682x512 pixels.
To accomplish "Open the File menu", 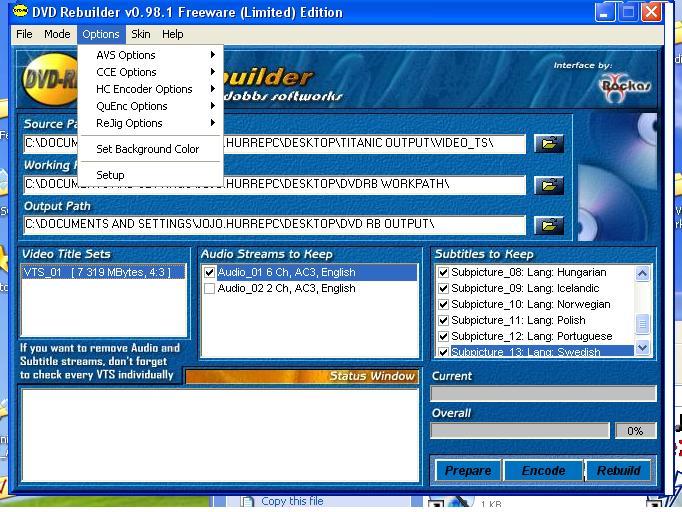I will tap(24, 34).
